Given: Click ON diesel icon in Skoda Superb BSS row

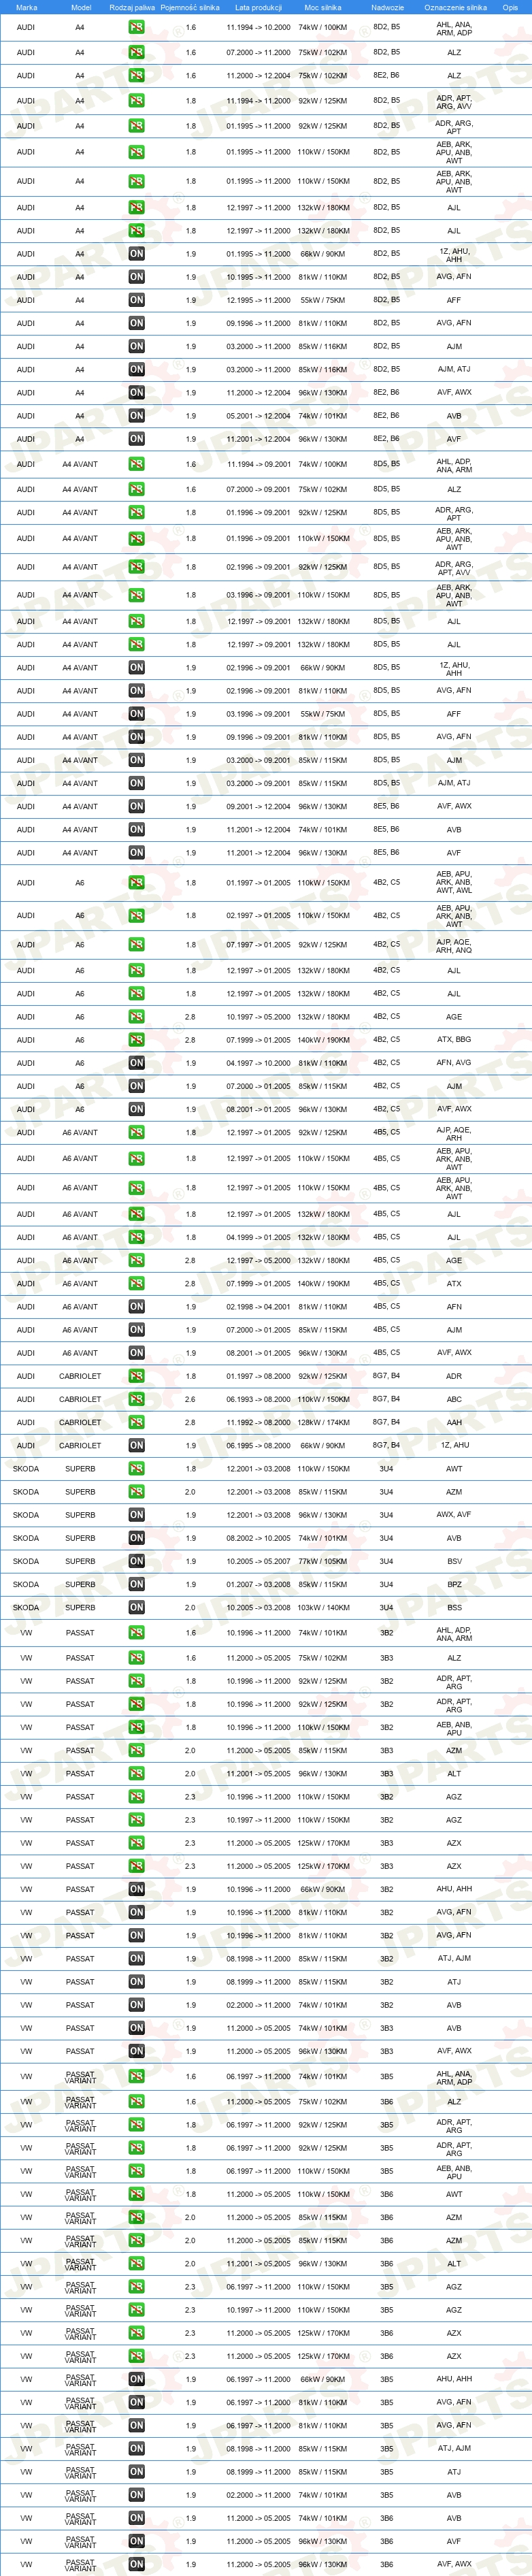Looking at the screenshot, I should click(136, 1607).
